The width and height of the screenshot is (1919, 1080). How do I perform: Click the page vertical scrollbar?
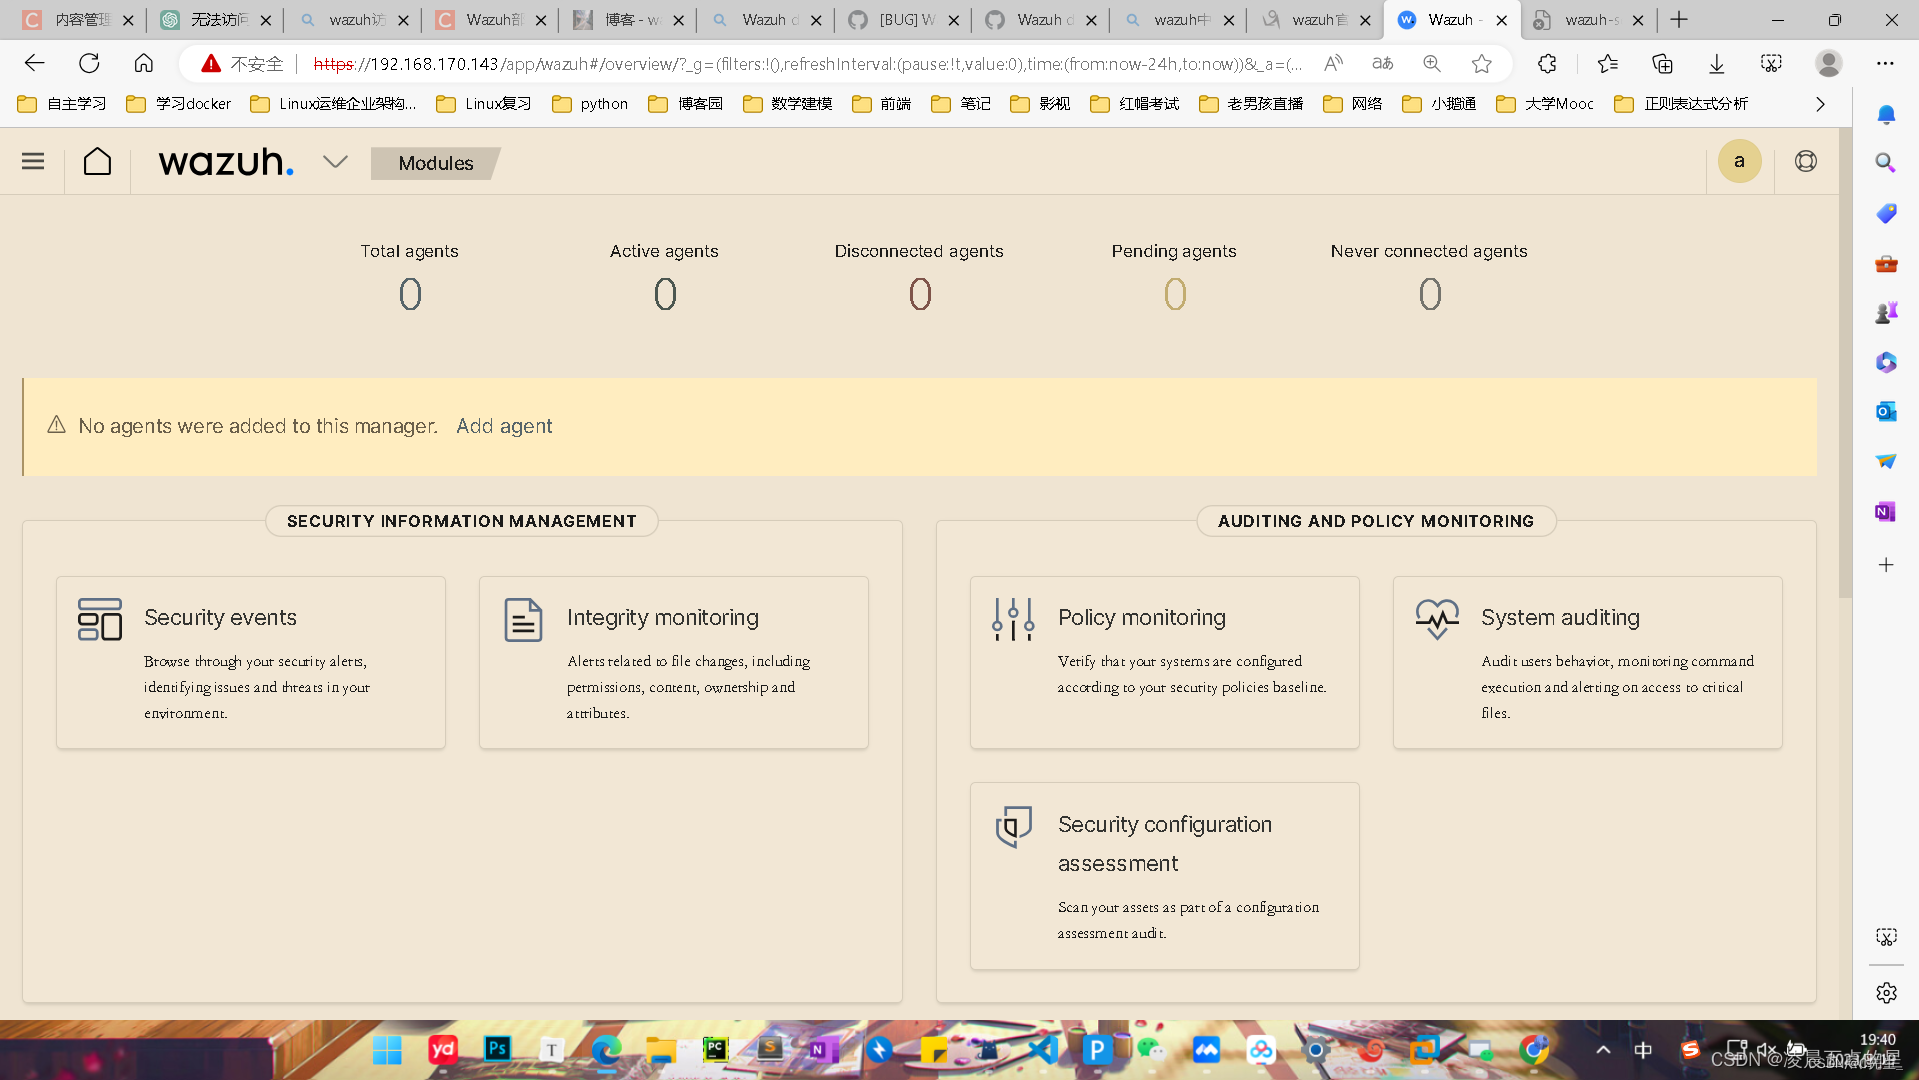point(1845,365)
